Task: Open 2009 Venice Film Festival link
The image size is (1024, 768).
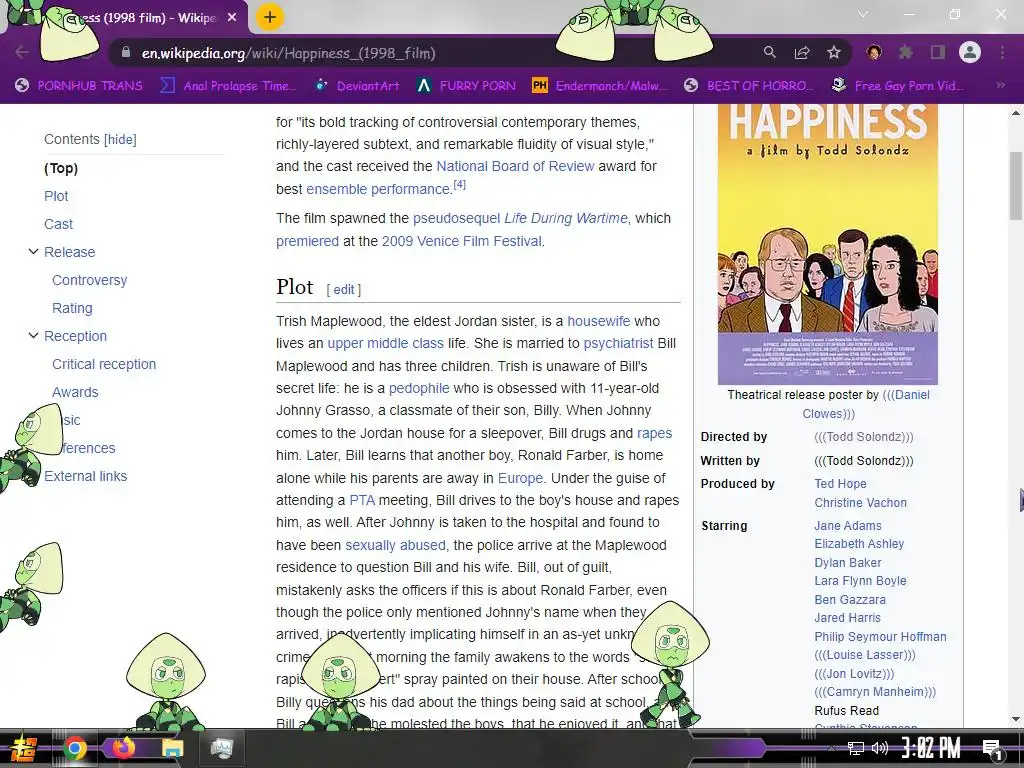Action: click(462, 241)
